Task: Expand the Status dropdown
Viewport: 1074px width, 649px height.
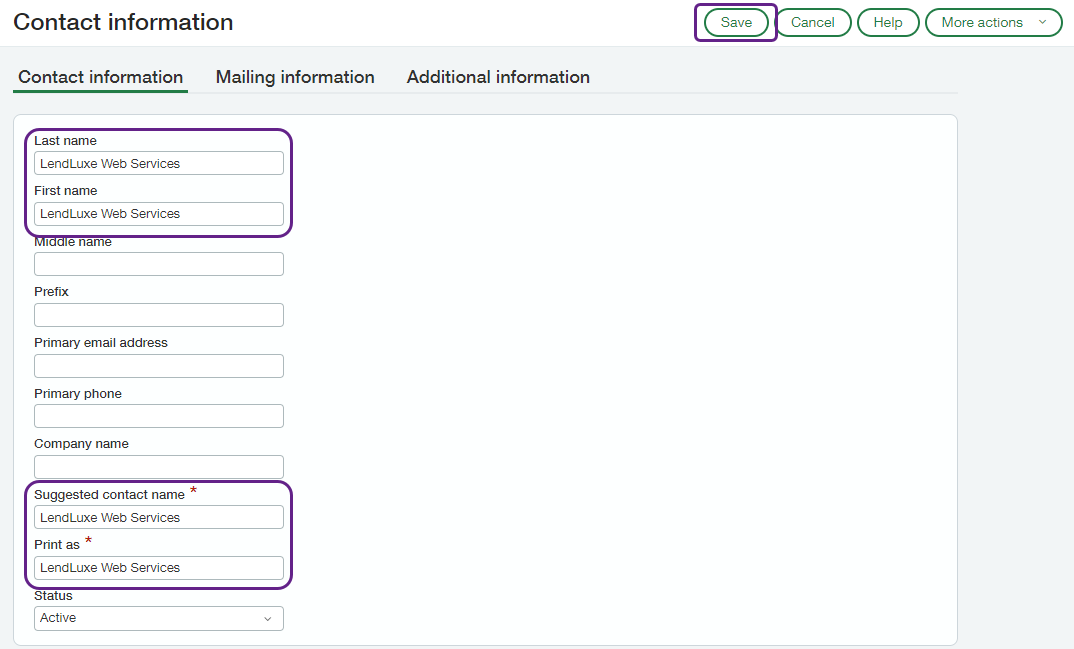Action: click(x=158, y=618)
